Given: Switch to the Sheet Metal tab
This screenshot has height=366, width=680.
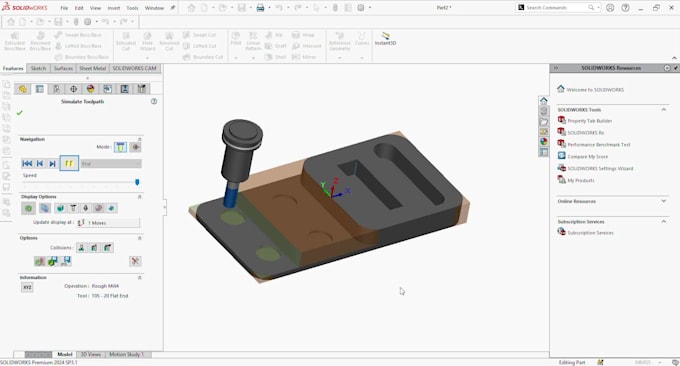Looking at the screenshot, I should [x=92, y=69].
